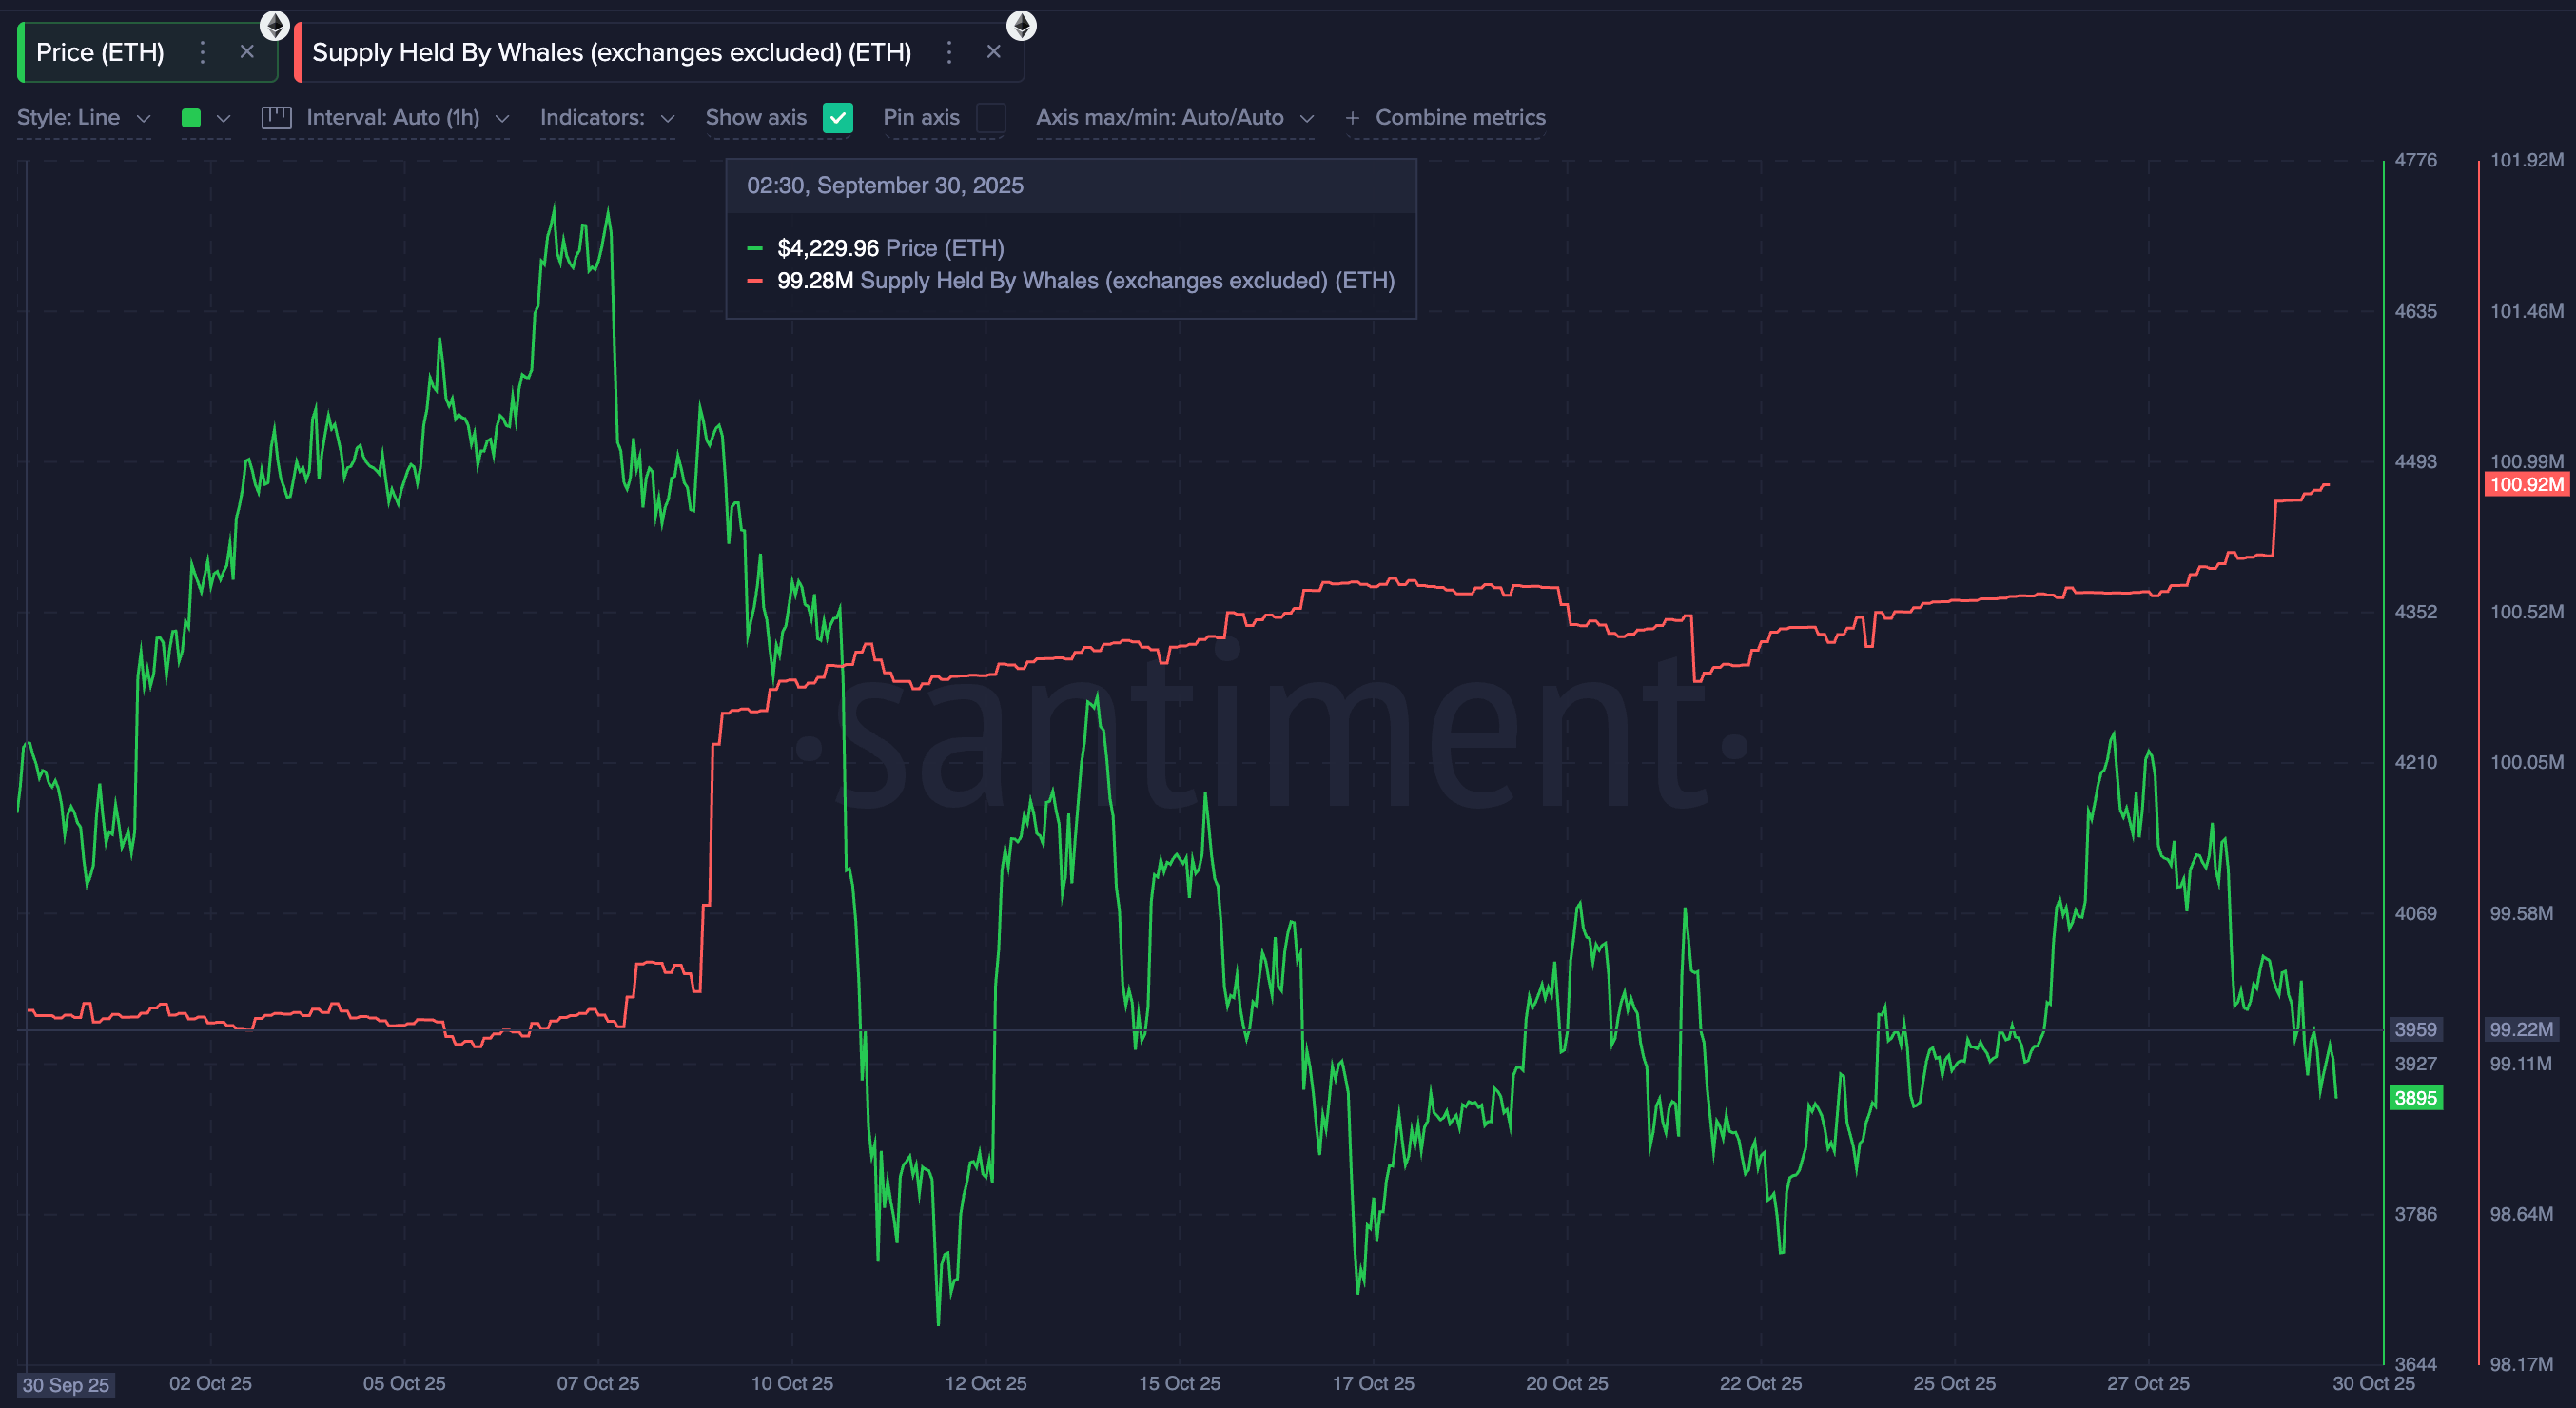Open the Style: Line dropdown
This screenshot has width=2576, height=1408.
coord(84,117)
